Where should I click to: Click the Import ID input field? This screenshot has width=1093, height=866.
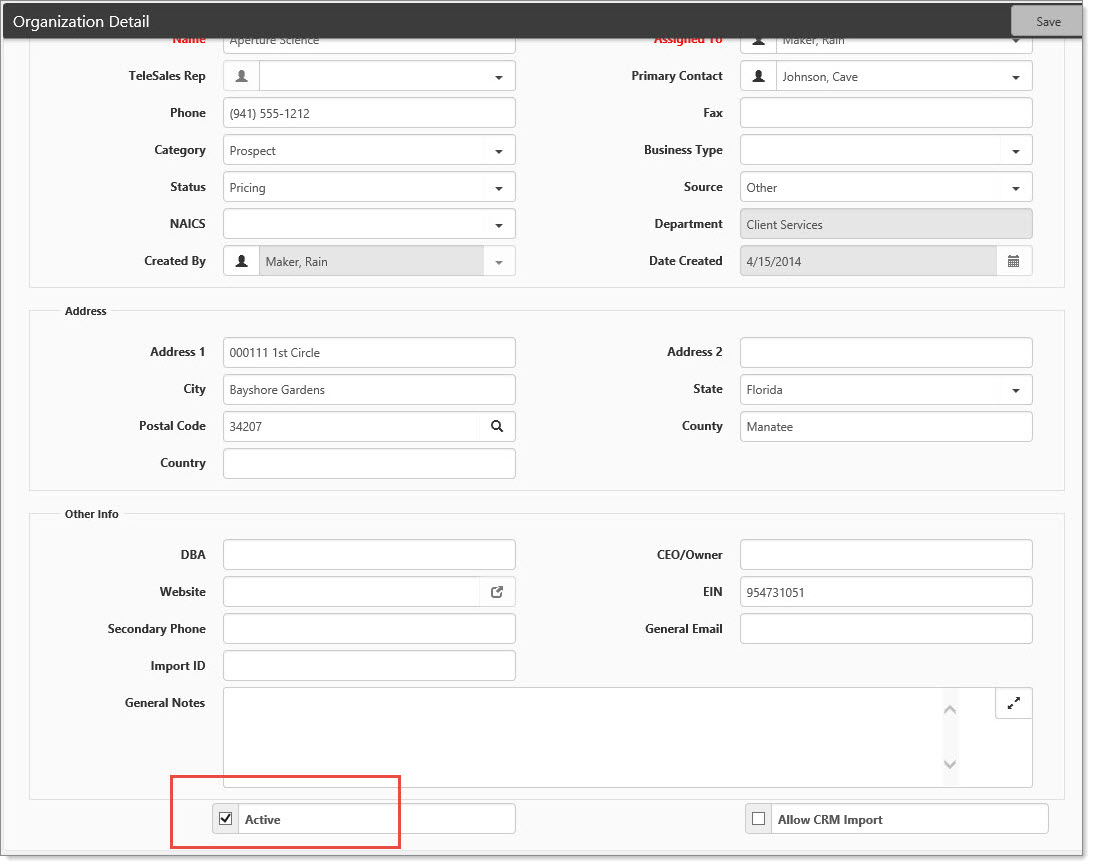(369, 665)
